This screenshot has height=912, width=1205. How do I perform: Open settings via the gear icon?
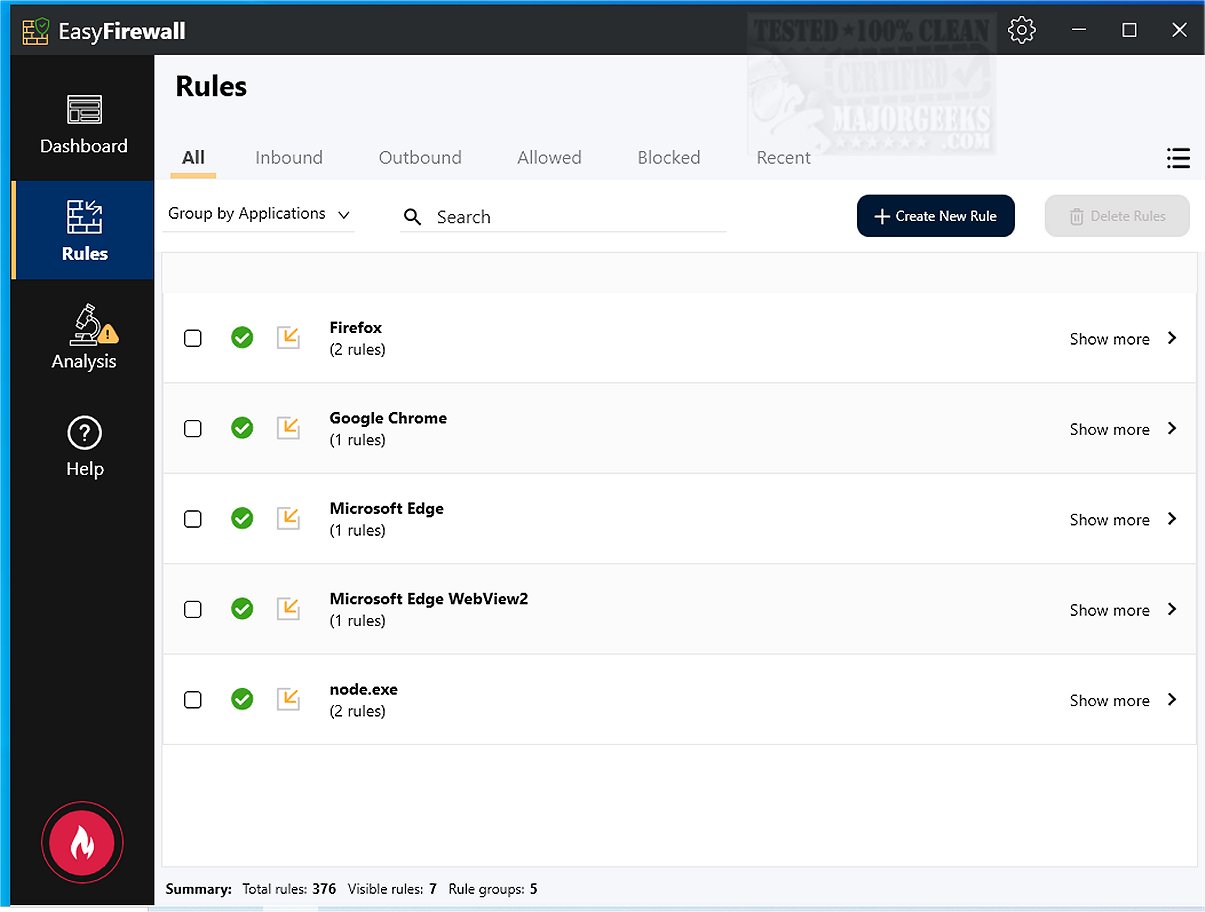[x=1022, y=30]
